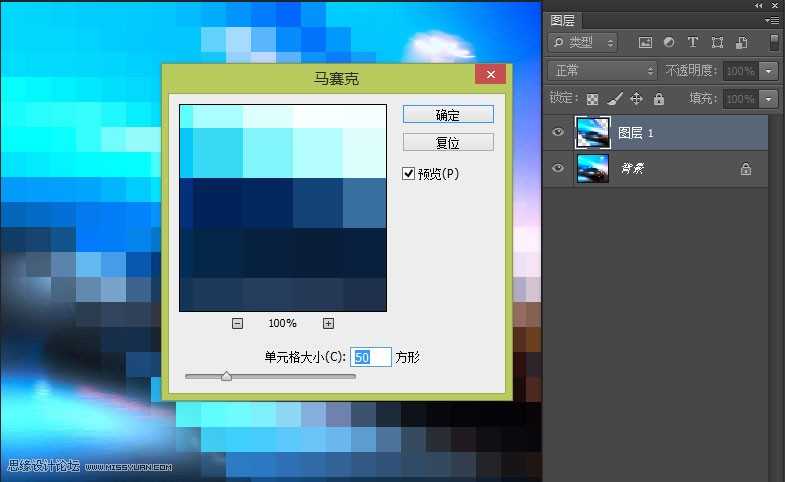Hide 图层 1 using its eye icon
This screenshot has height=482, width=785.
(x=558, y=132)
